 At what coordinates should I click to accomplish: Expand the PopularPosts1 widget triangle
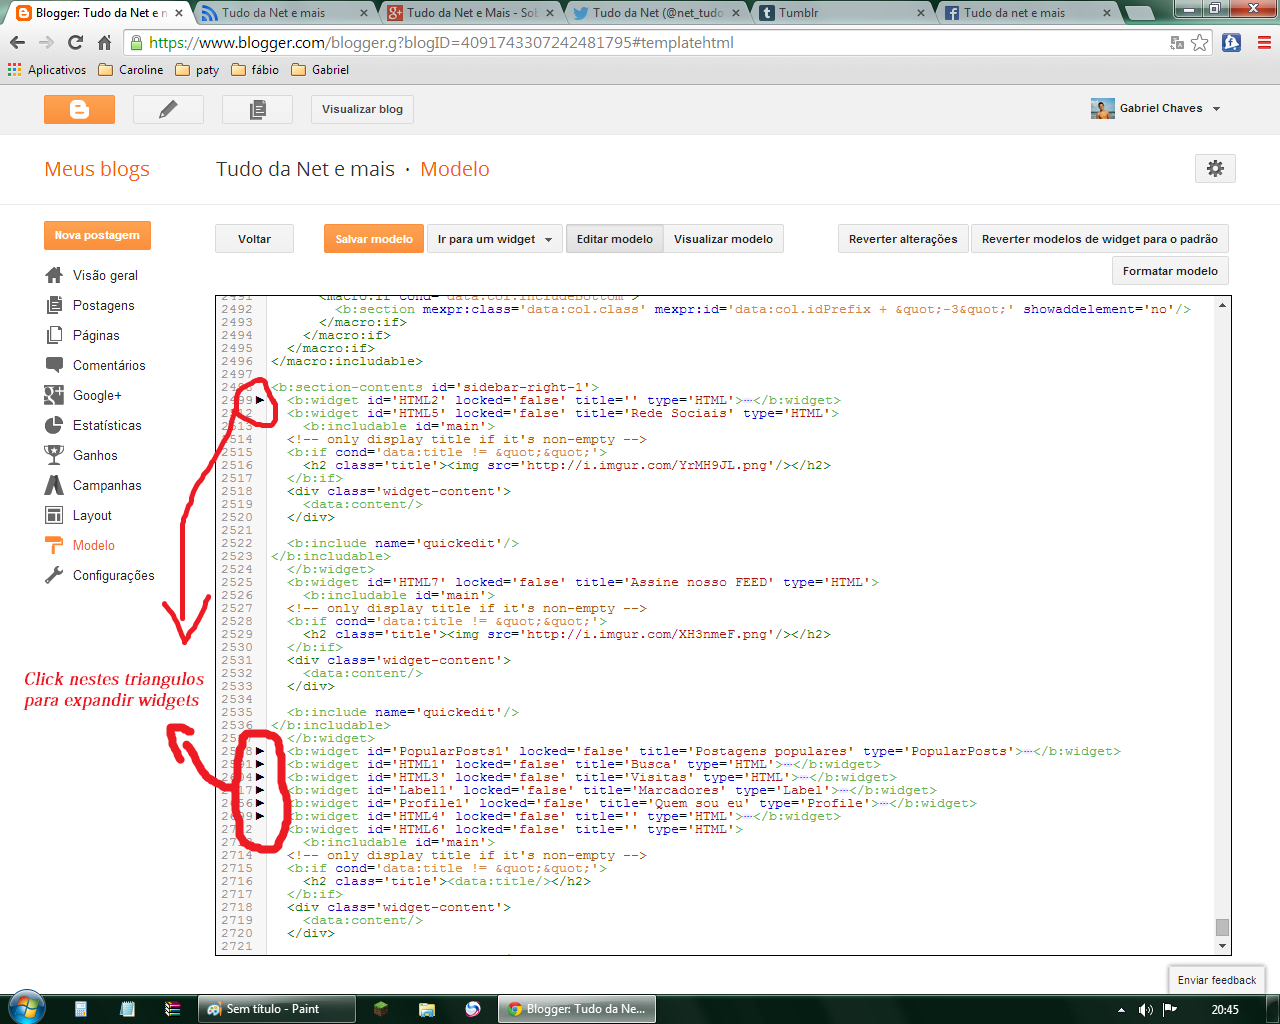coord(260,751)
